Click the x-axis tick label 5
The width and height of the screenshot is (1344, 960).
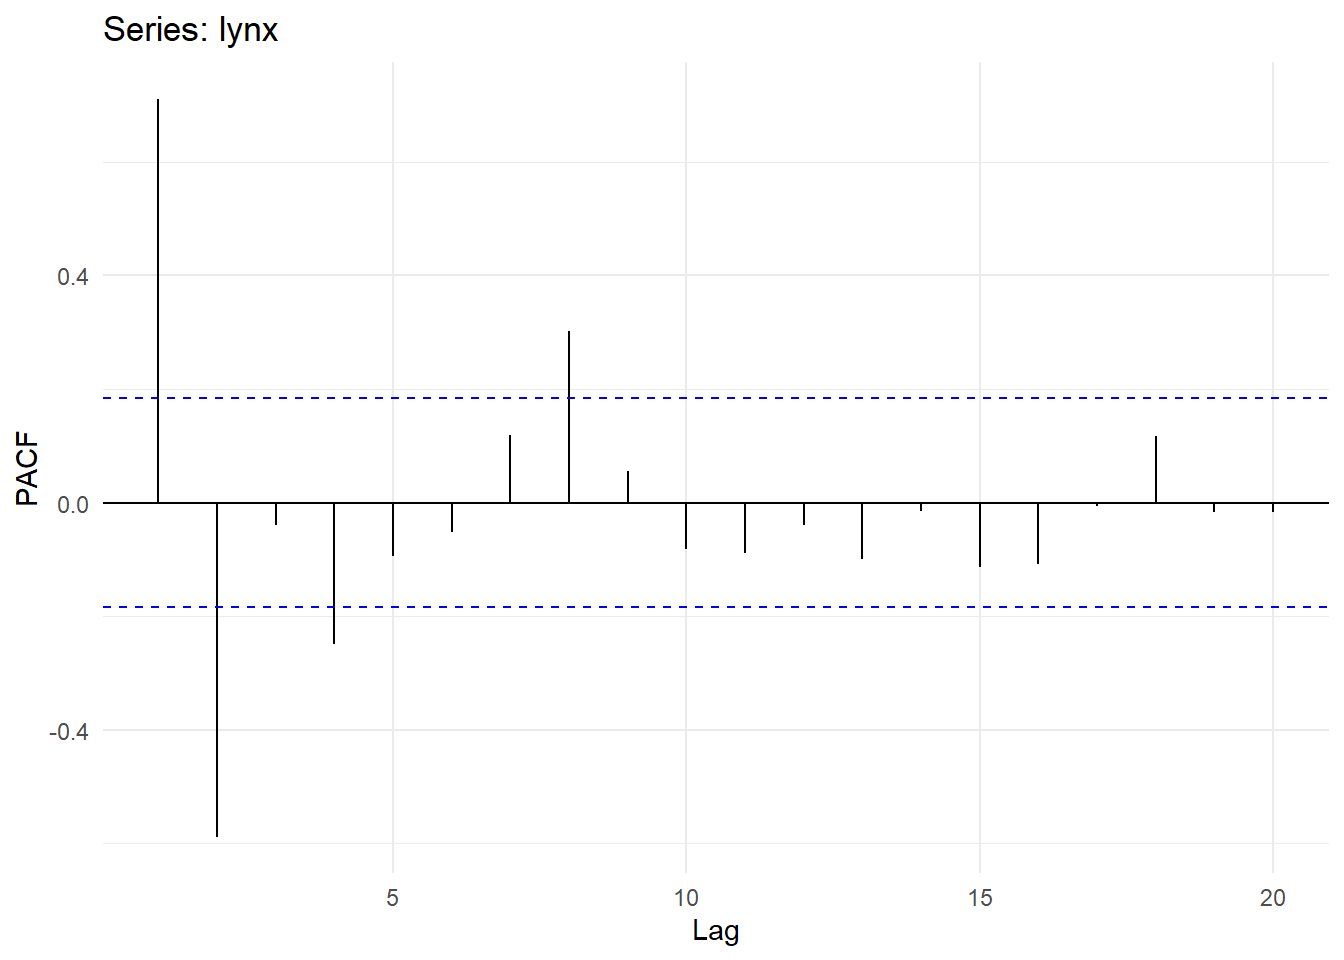point(393,898)
